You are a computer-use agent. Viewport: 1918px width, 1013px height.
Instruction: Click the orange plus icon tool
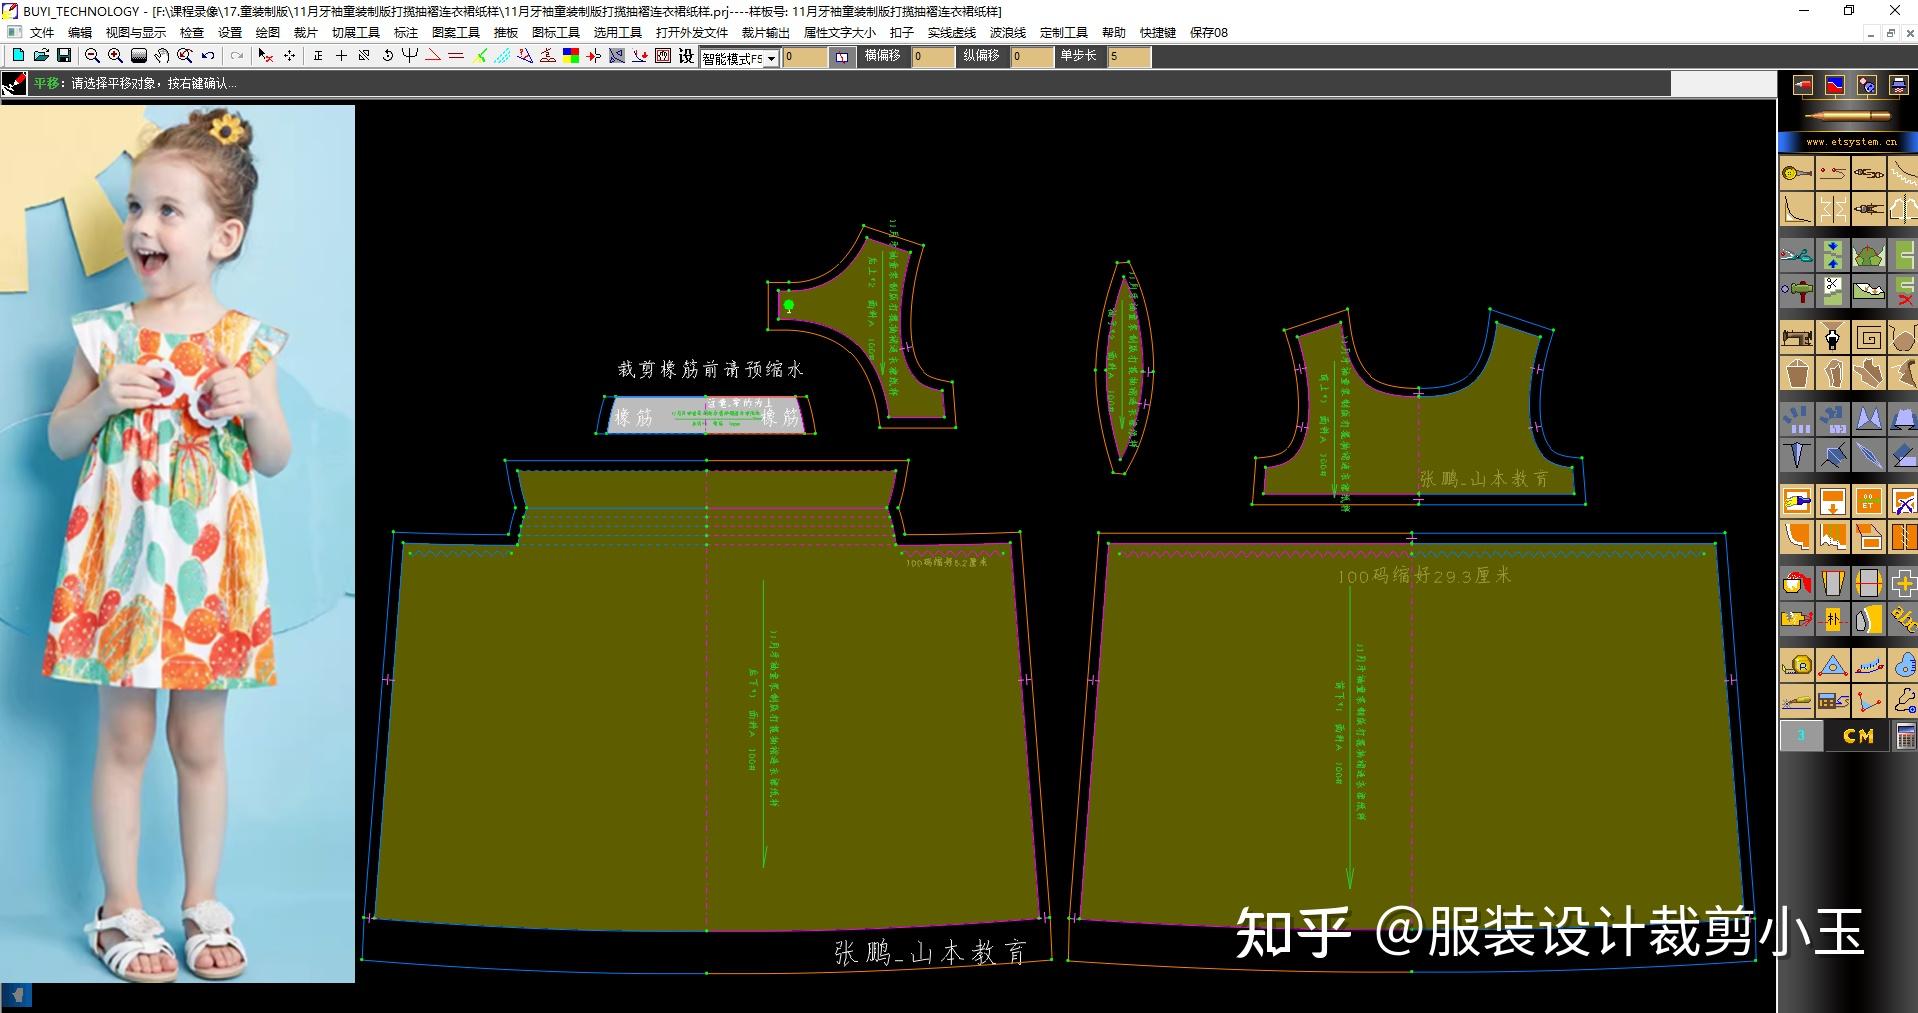tap(1902, 583)
